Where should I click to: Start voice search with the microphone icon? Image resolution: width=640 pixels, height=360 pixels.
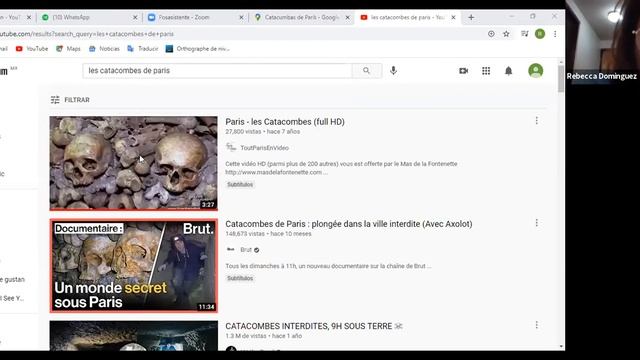click(x=393, y=71)
